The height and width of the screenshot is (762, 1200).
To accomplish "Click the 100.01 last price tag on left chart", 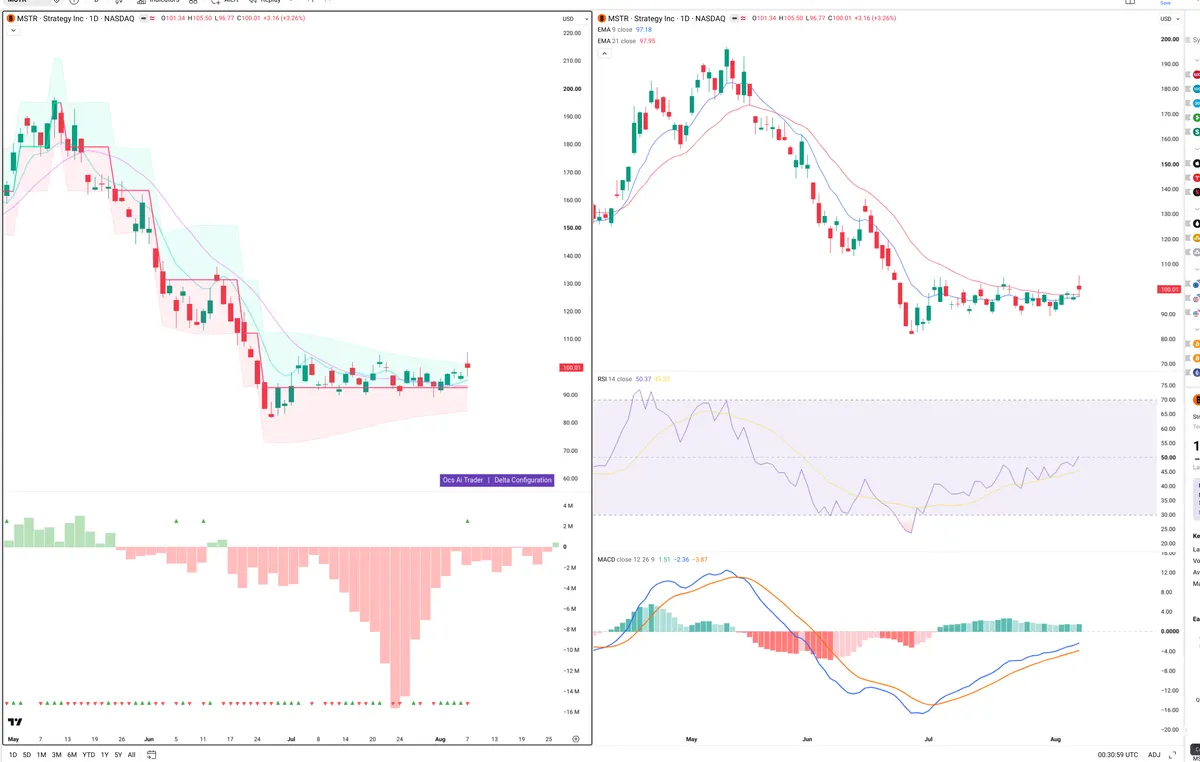I will click(x=572, y=368).
